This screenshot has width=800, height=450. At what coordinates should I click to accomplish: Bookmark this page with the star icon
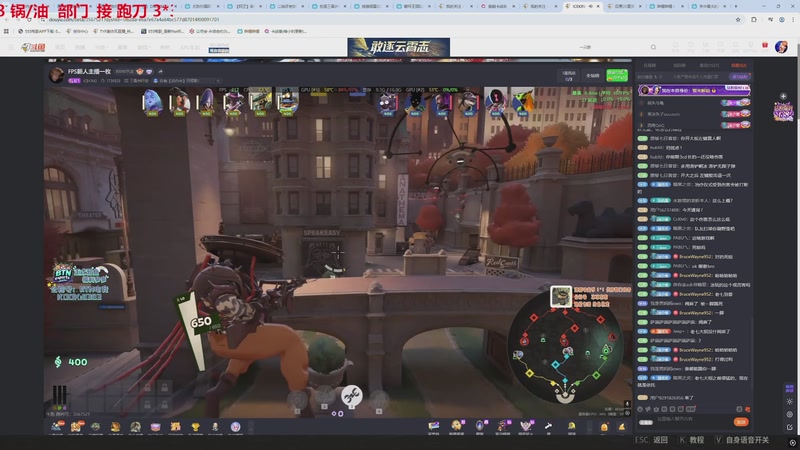[738, 19]
